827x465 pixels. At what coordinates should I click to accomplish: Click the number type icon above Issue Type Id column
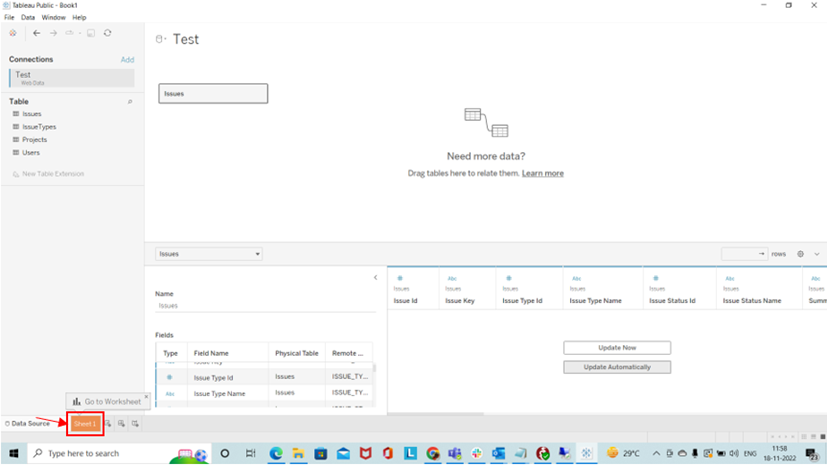pos(508,278)
